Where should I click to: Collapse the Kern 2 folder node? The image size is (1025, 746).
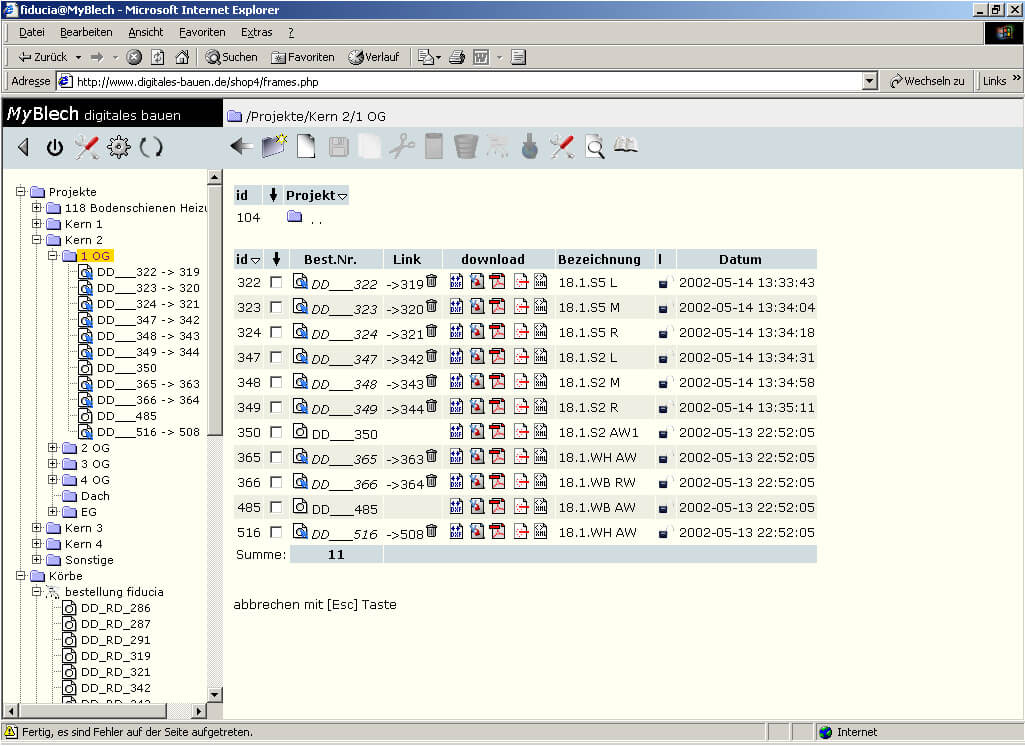37,240
